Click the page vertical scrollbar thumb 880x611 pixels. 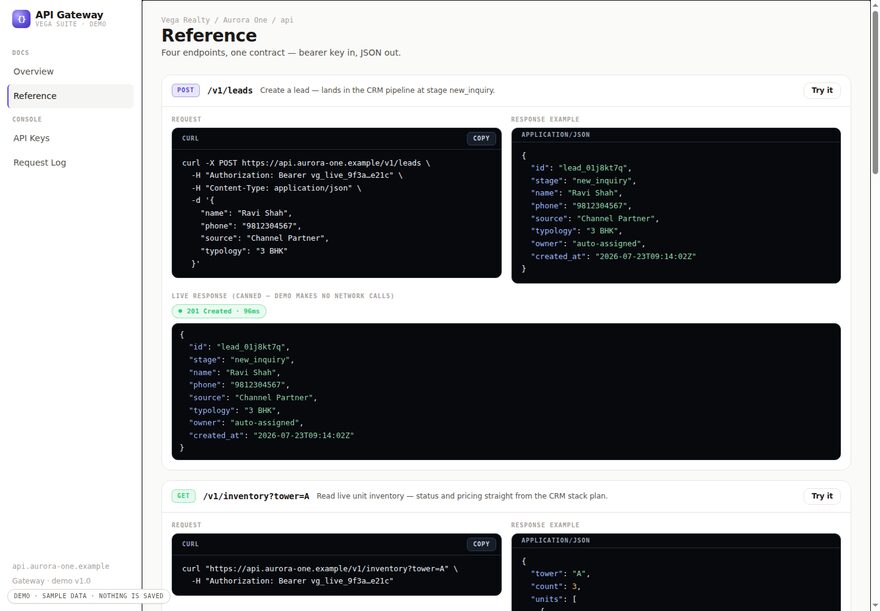(x=875, y=93)
